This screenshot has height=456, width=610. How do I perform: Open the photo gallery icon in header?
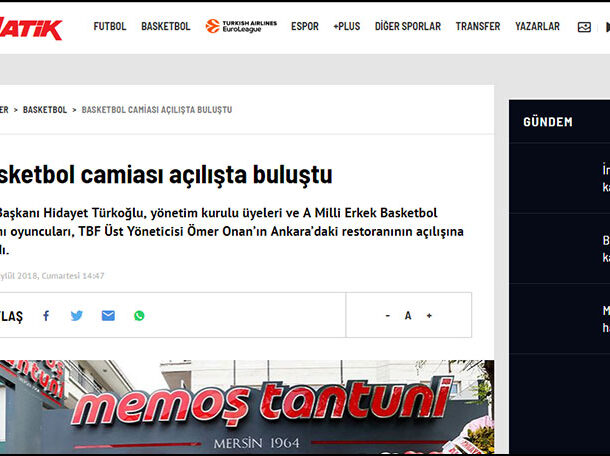[x=584, y=27]
